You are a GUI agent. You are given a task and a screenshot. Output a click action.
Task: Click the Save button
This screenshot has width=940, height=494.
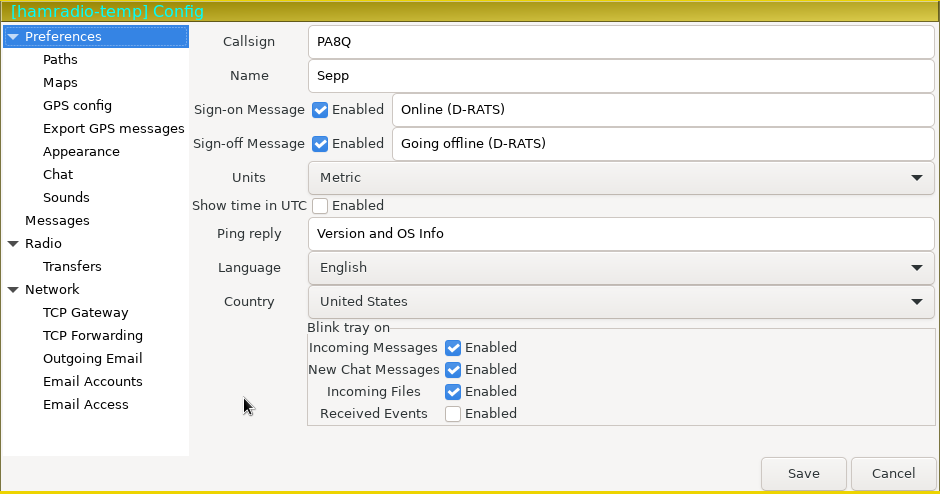(803, 474)
